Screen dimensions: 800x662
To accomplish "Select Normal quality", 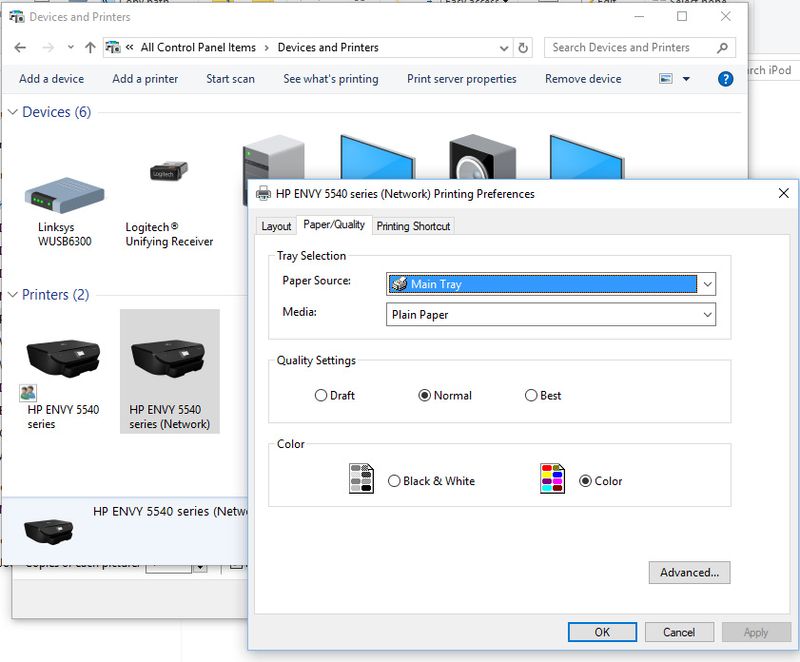I will point(444,395).
